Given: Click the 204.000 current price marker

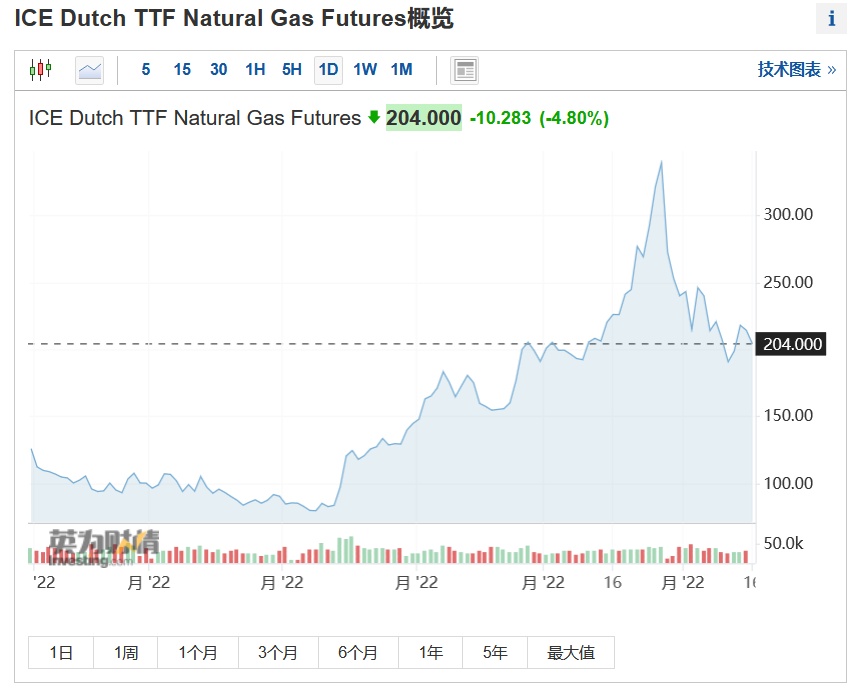Looking at the screenshot, I should (791, 344).
